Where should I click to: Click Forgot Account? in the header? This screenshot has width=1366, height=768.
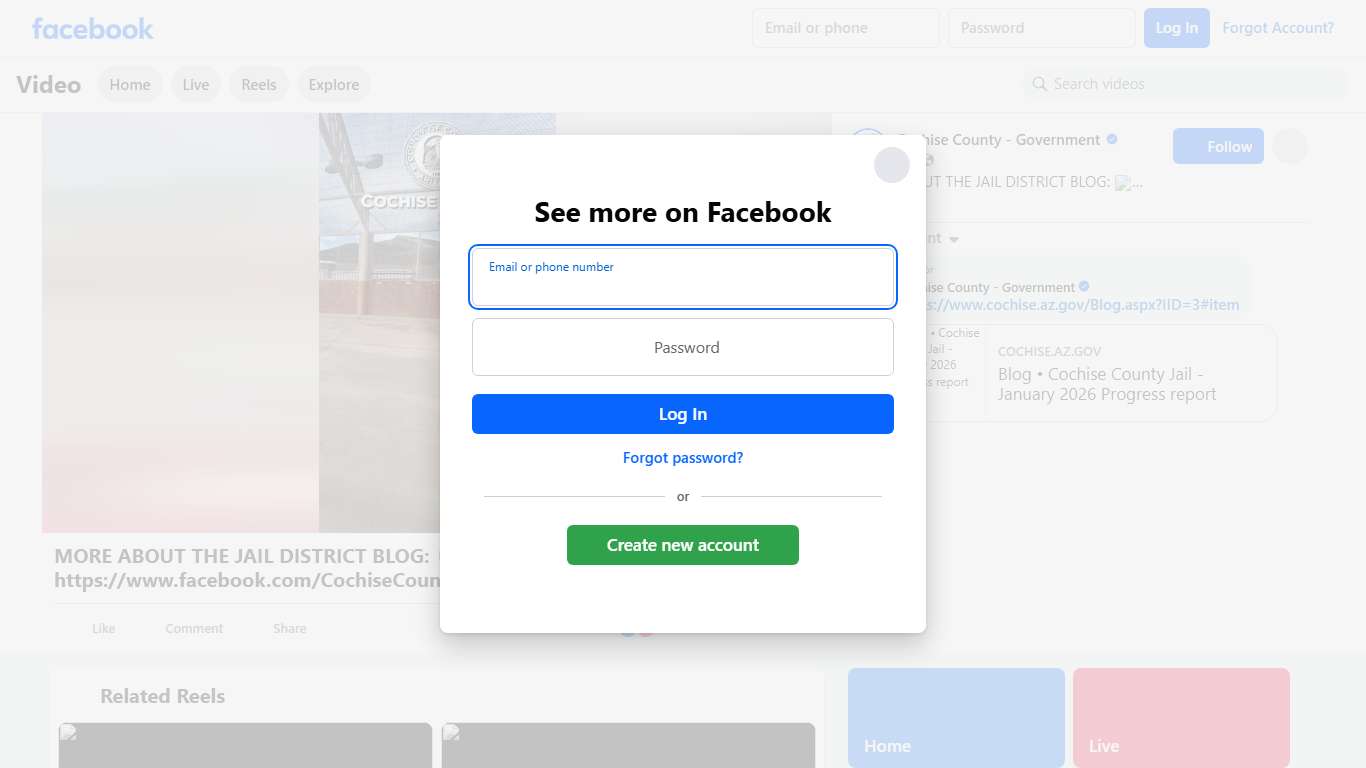[x=1278, y=28]
